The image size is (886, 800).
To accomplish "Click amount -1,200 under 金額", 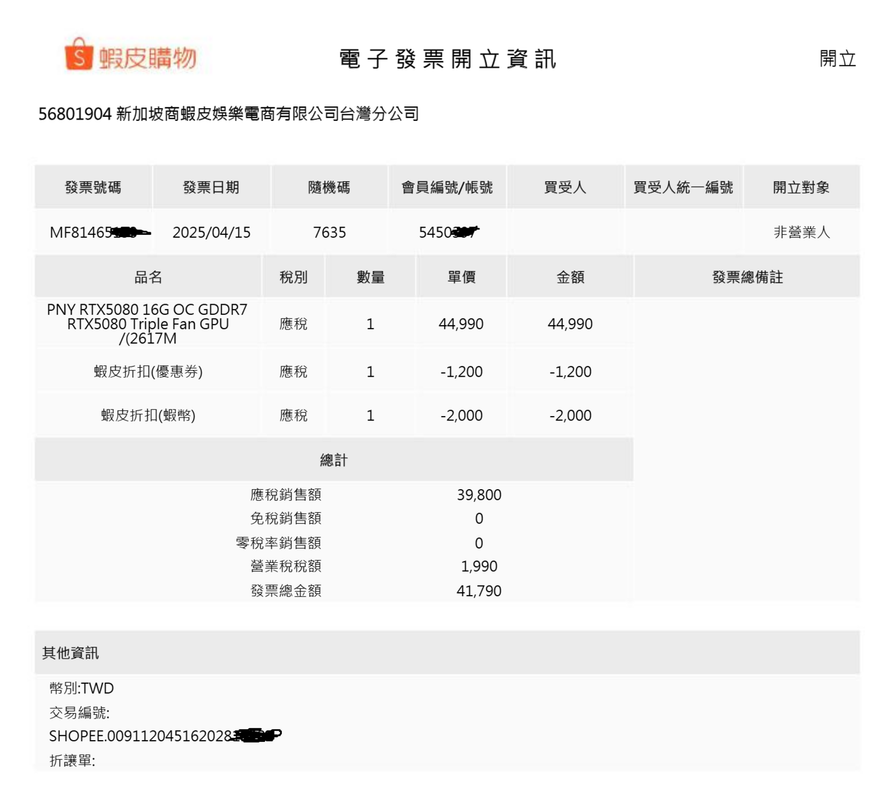I will click(571, 372).
